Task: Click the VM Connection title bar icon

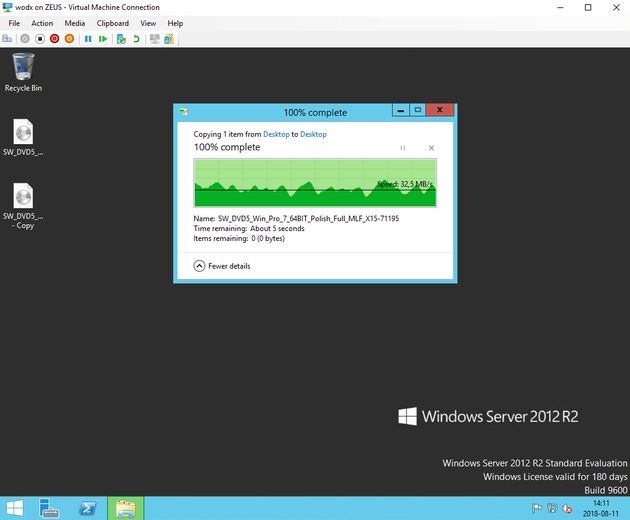Action: click(7, 7)
